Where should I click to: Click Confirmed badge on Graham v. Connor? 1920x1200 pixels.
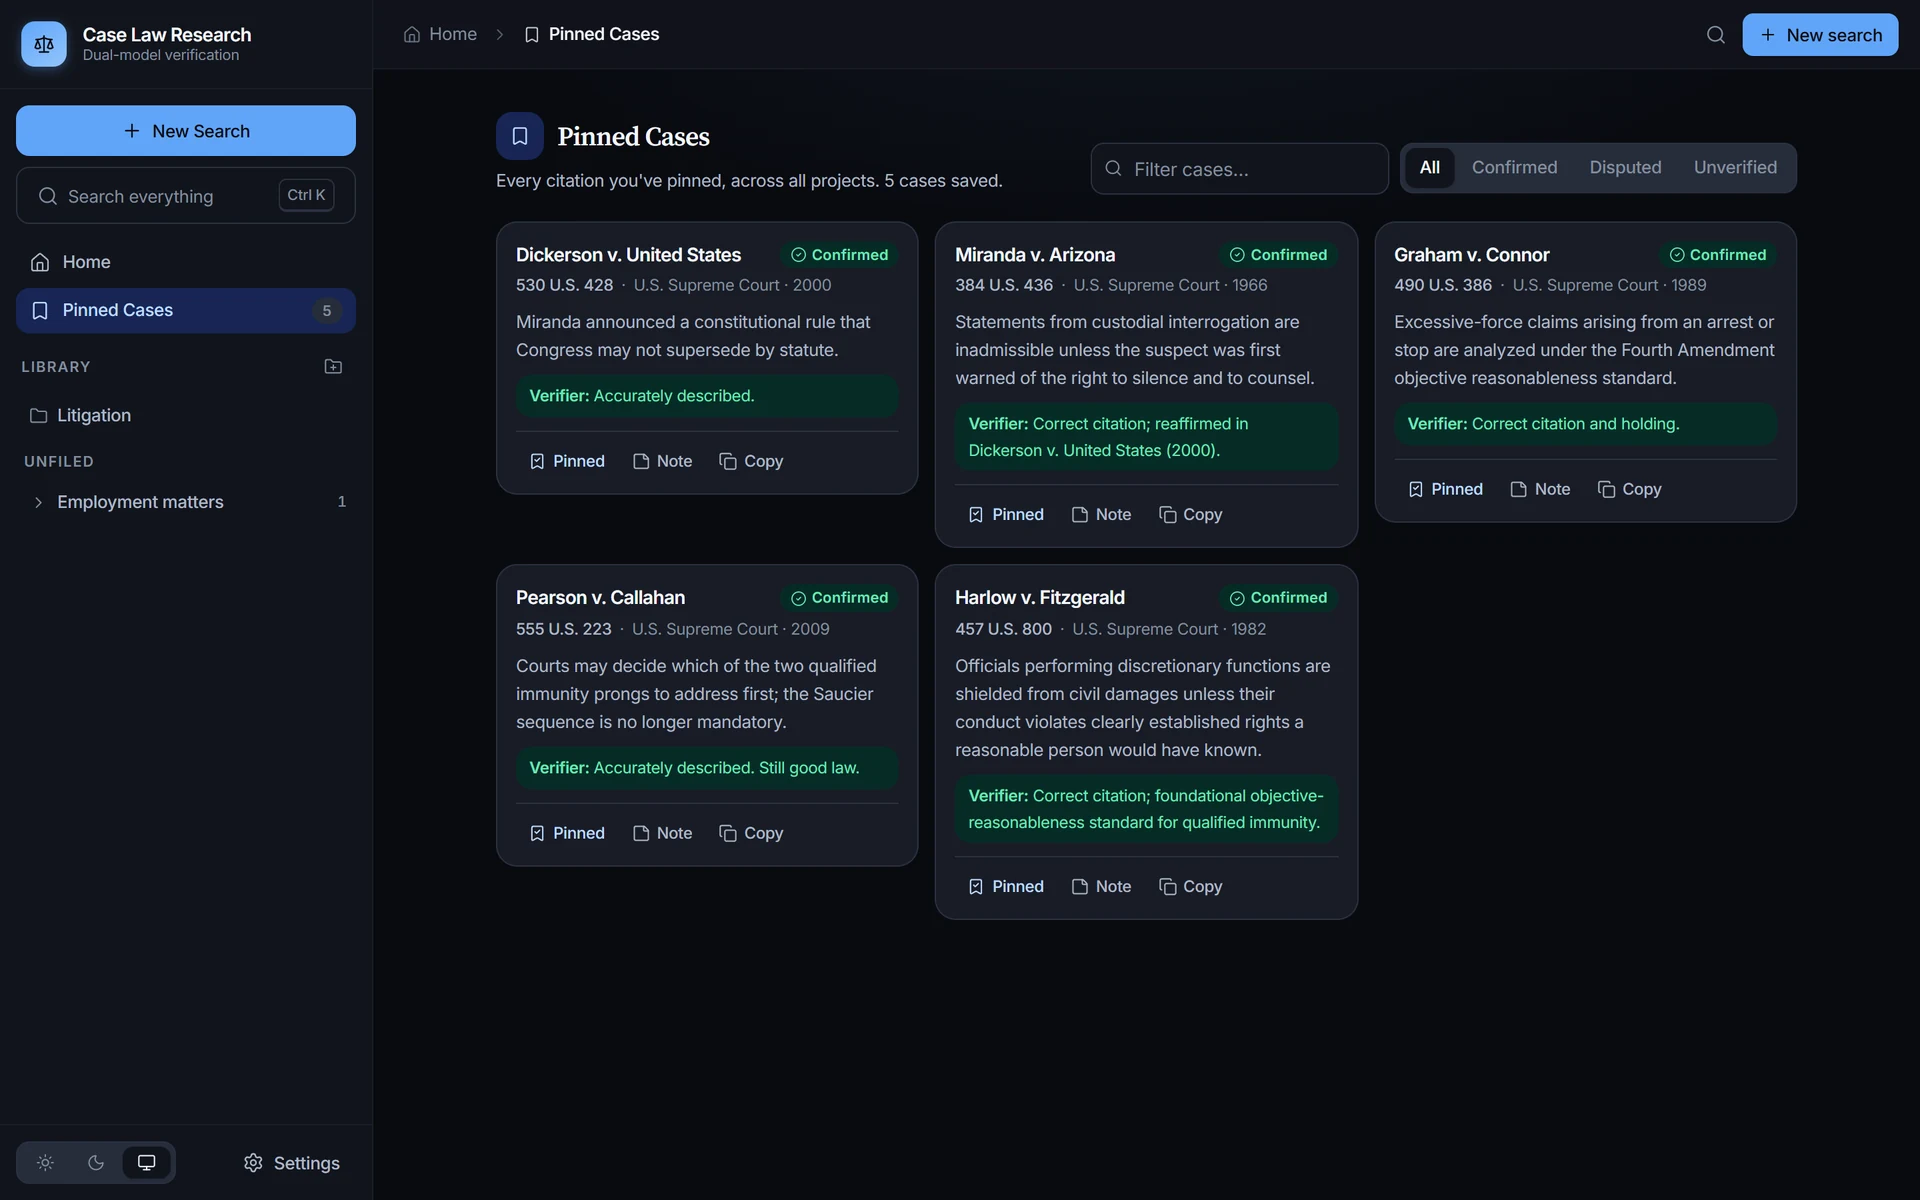coord(1718,255)
